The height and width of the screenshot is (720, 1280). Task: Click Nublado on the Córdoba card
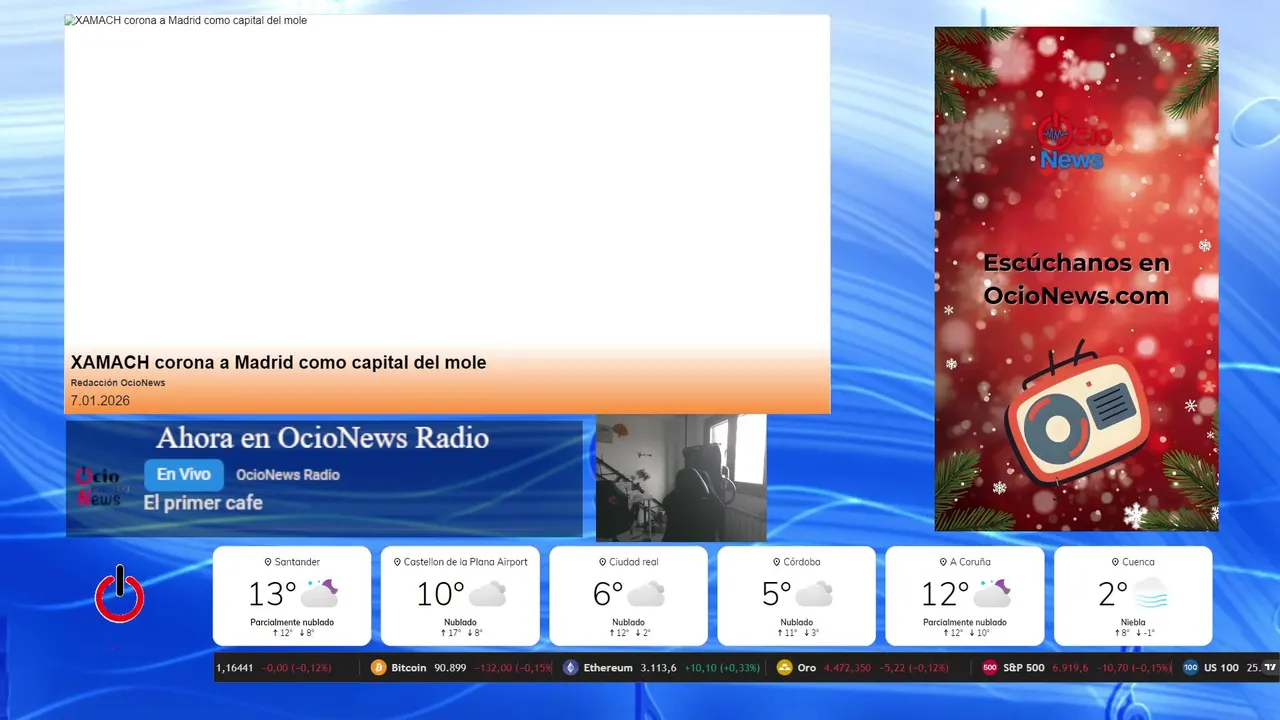coord(797,622)
